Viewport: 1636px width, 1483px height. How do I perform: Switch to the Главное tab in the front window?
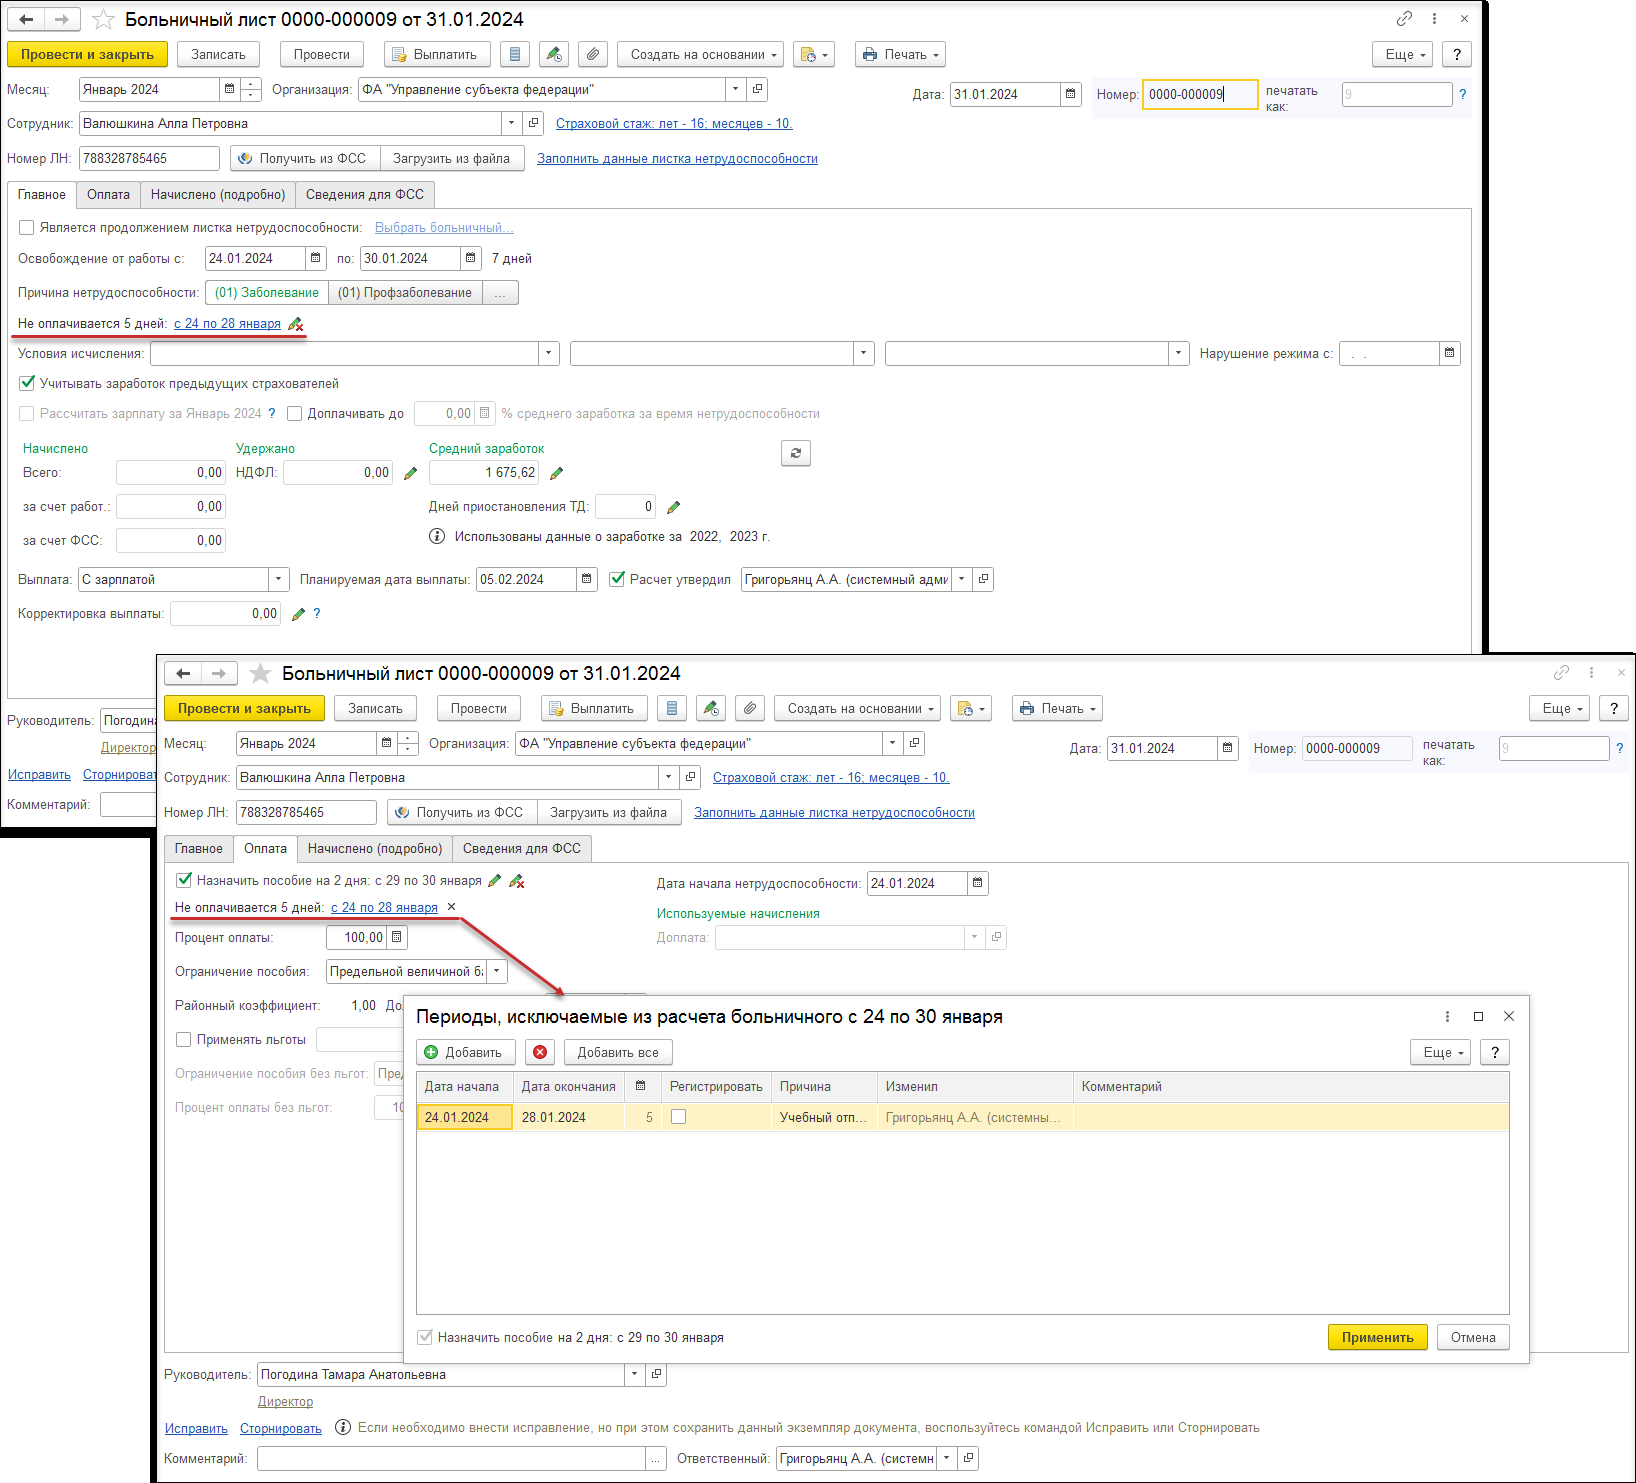pyautogui.click(x=199, y=849)
